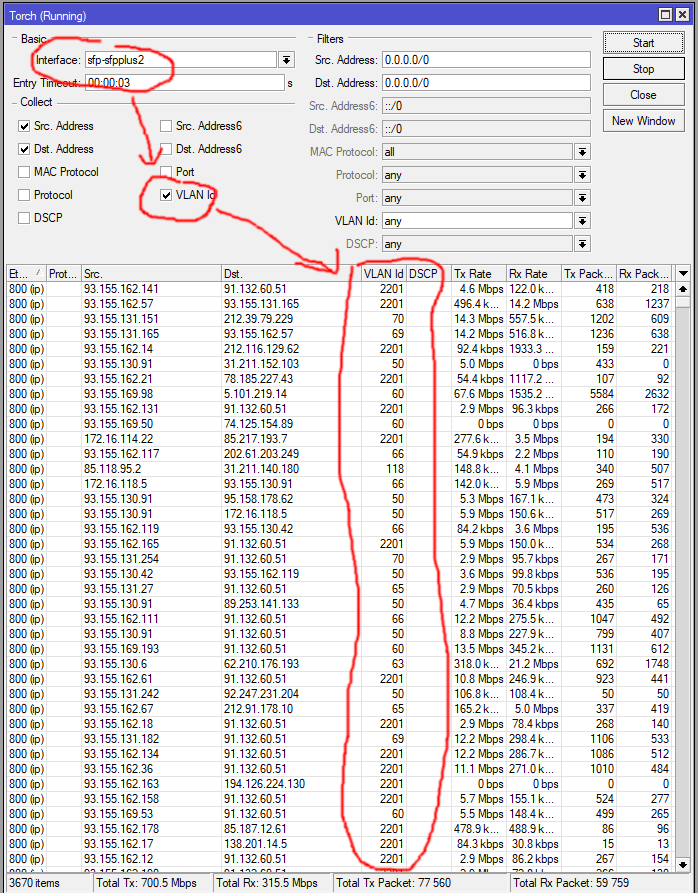Maximize the Torch window

coord(663,16)
